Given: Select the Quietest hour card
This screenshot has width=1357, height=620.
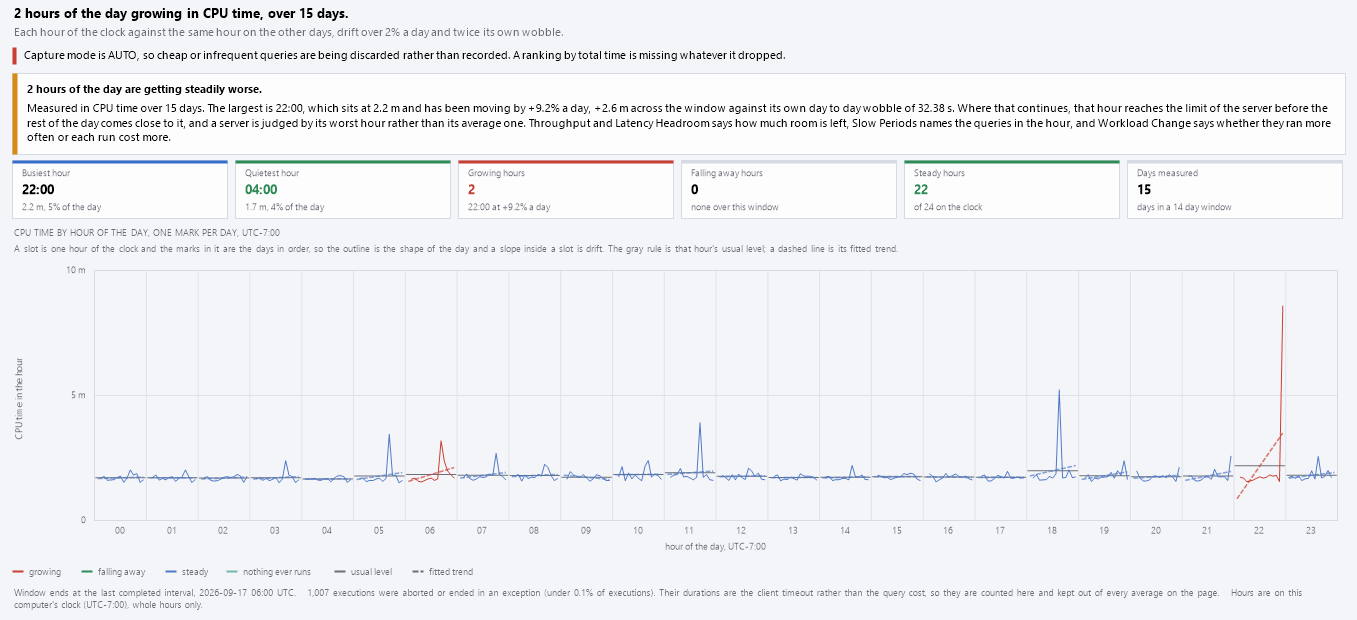Looking at the screenshot, I should tap(343, 189).
